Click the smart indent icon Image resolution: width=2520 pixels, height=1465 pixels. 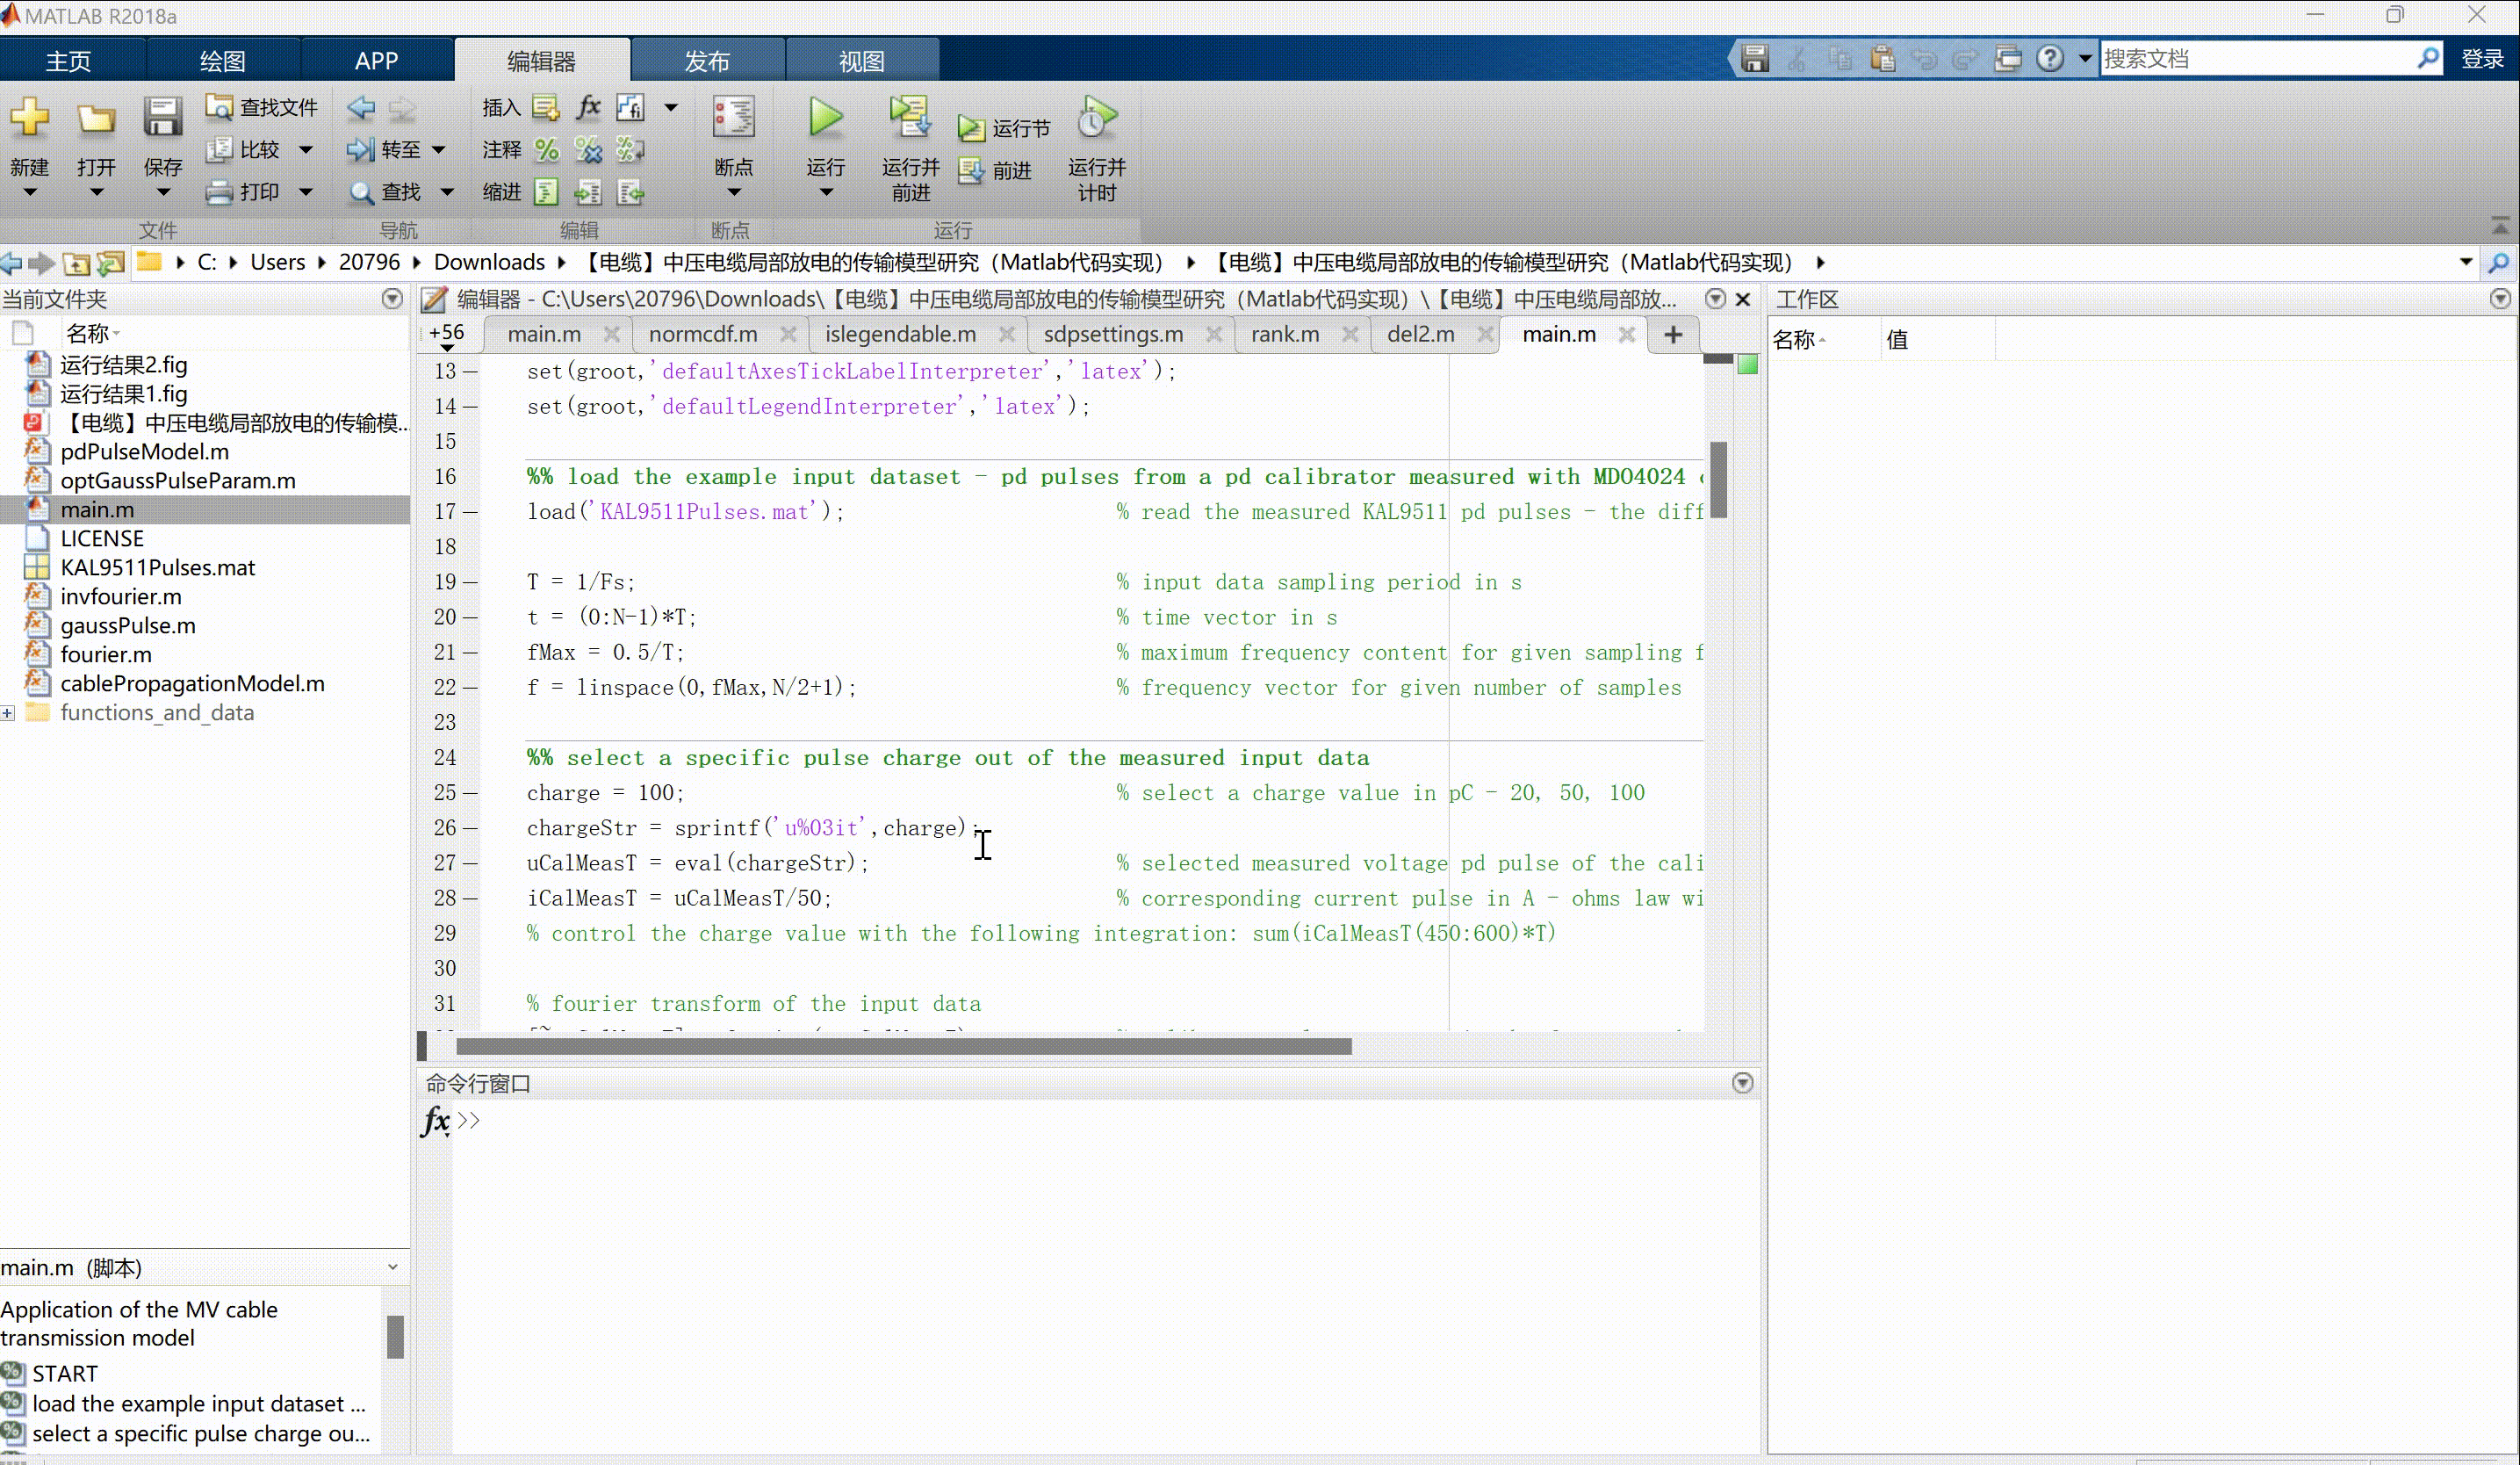tap(546, 192)
